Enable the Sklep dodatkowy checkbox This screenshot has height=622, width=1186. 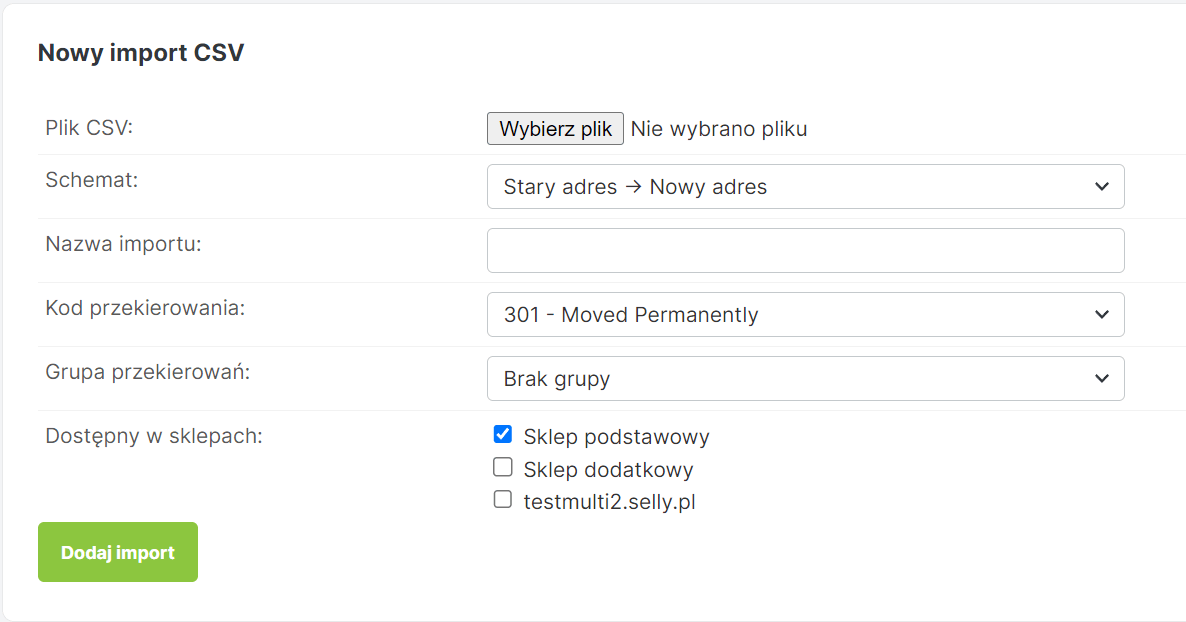pos(503,467)
